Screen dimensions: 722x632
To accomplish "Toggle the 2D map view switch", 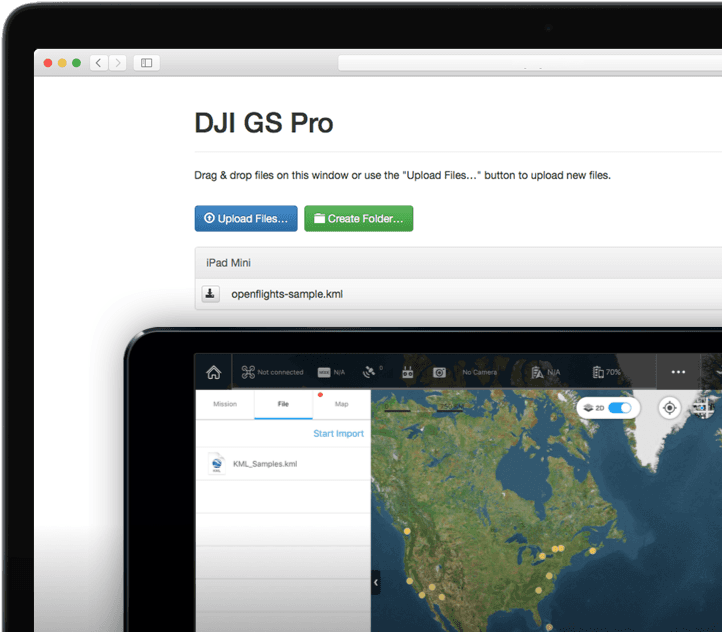I will click(x=621, y=408).
